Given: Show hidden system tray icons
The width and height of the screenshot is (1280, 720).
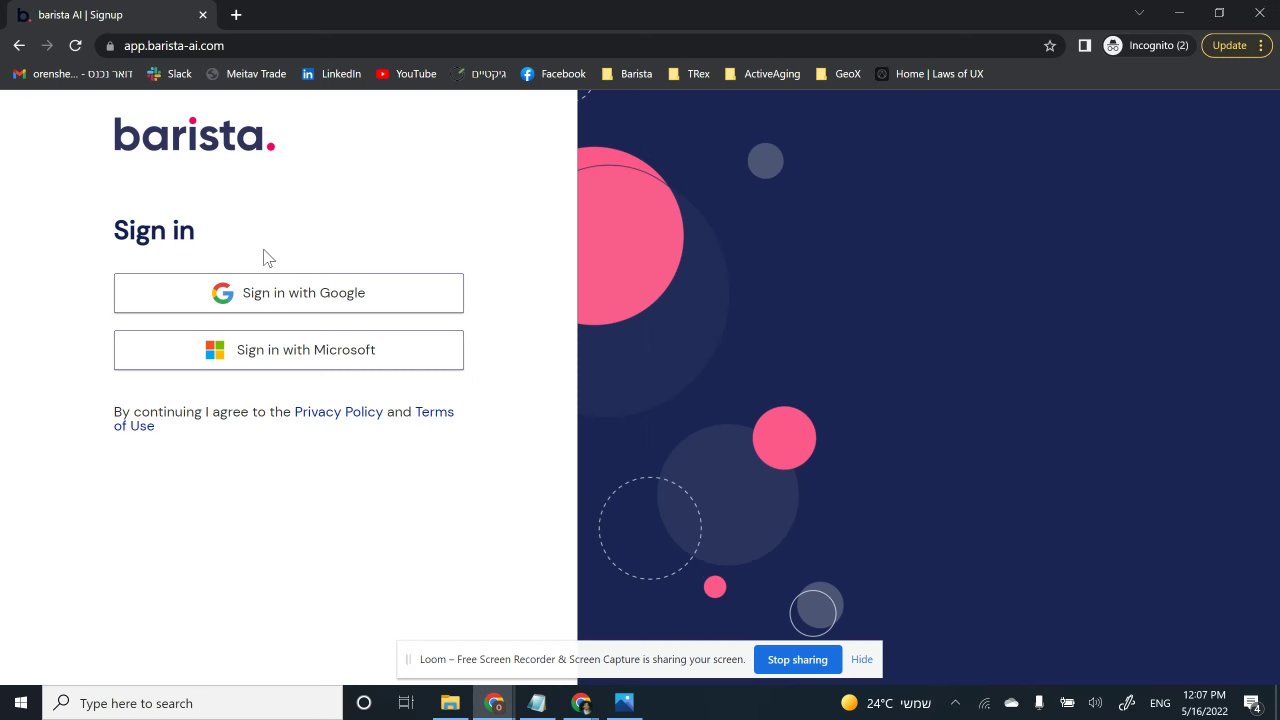Looking at the screenshot, I should click(x=955, y=703).
